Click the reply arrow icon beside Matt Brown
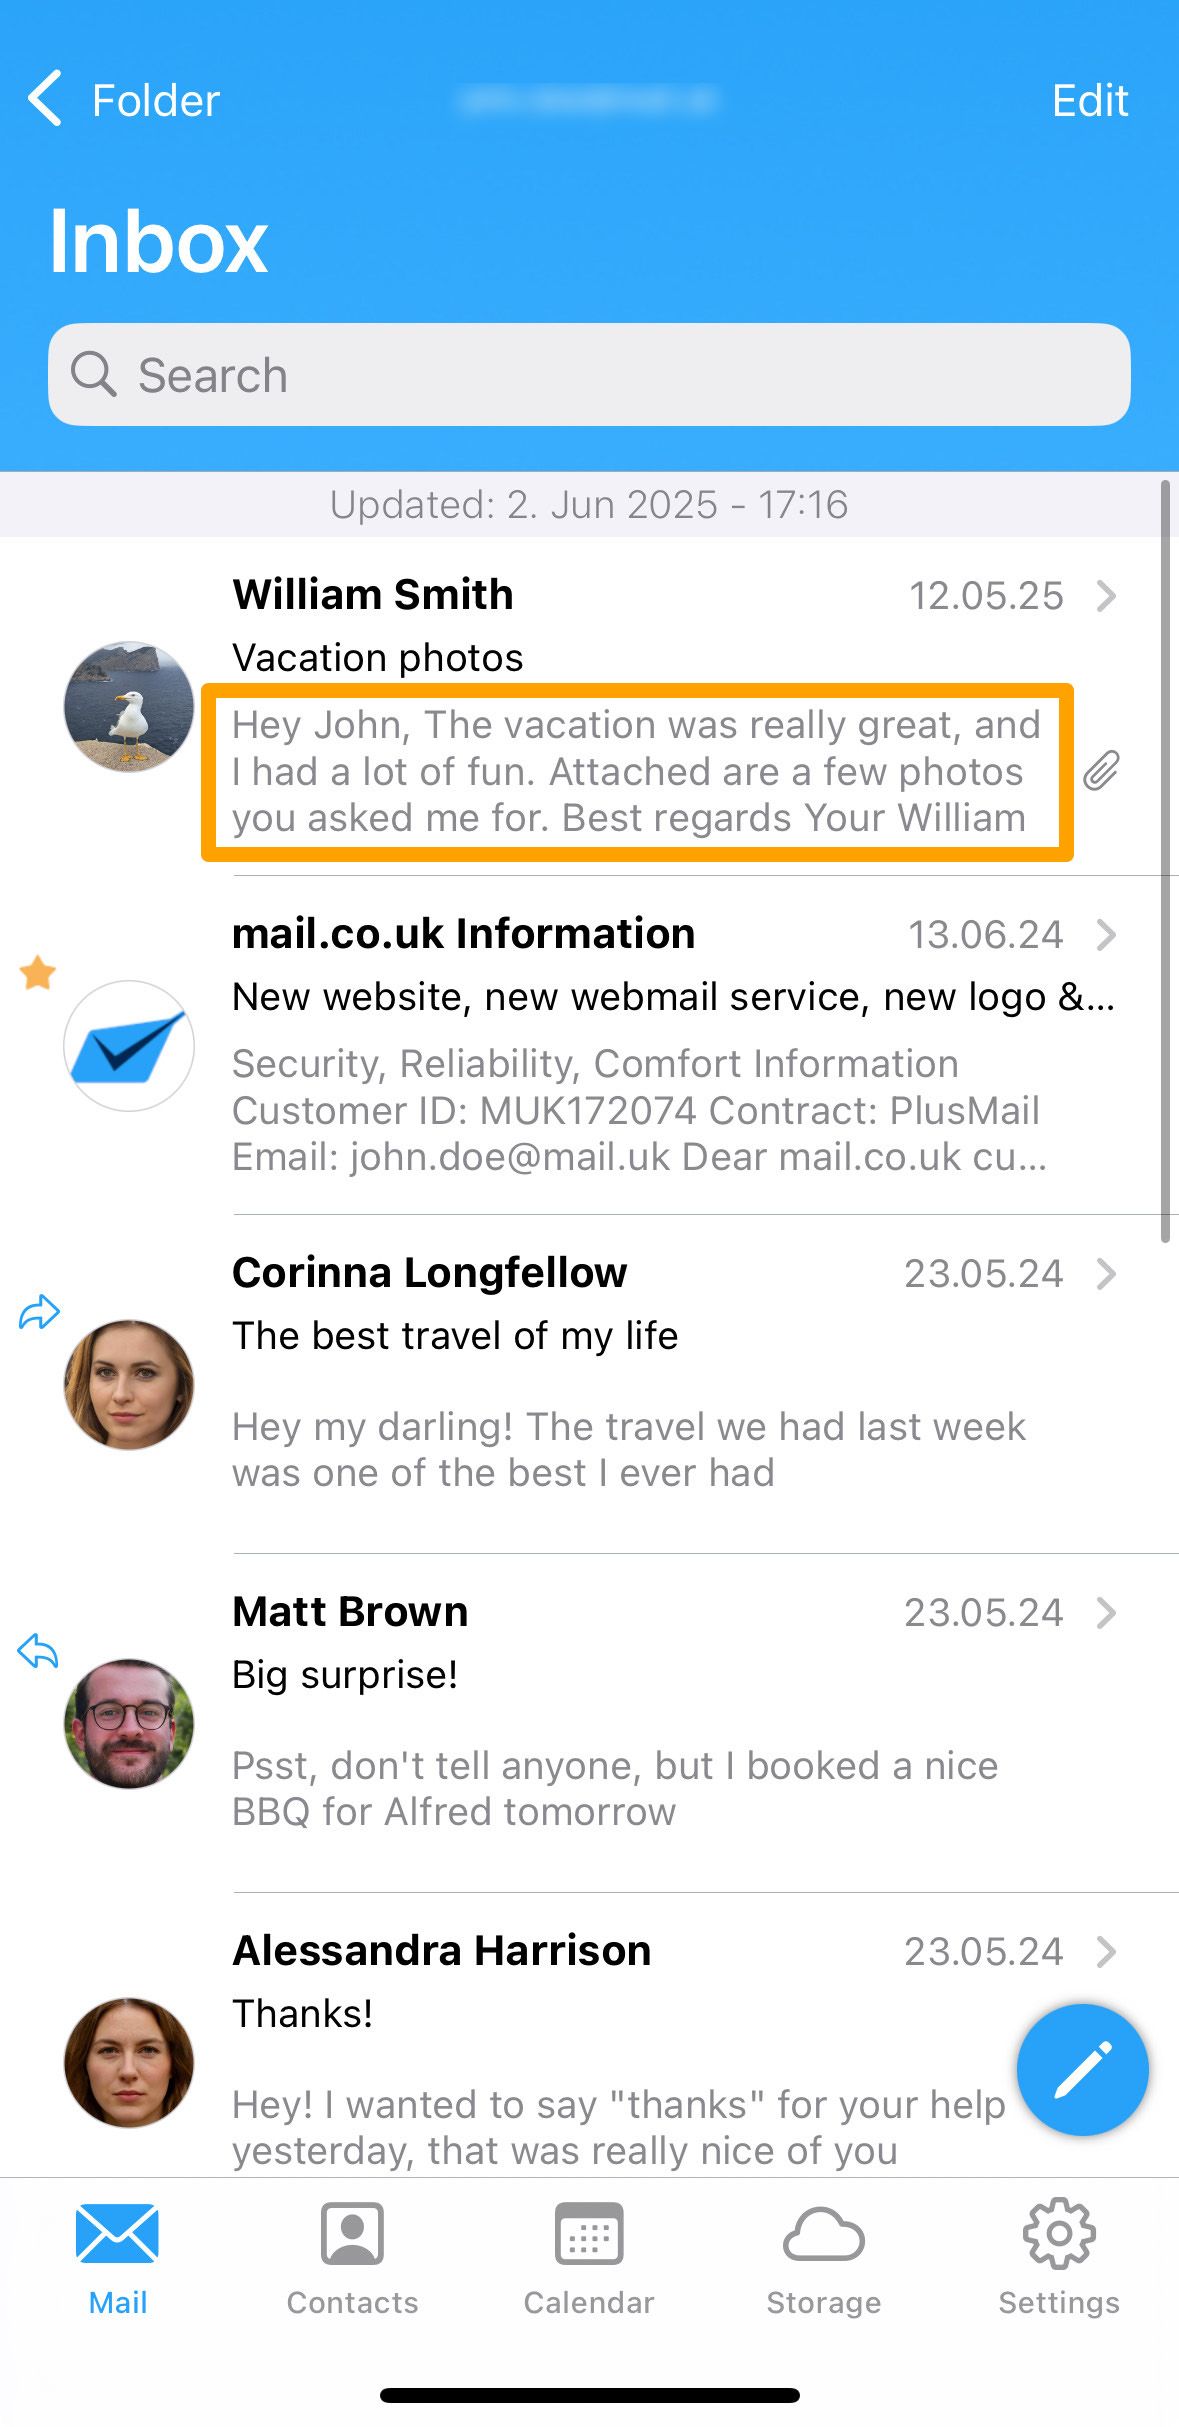Viewport: 1179px width, 2427px height. [39, 1650]
